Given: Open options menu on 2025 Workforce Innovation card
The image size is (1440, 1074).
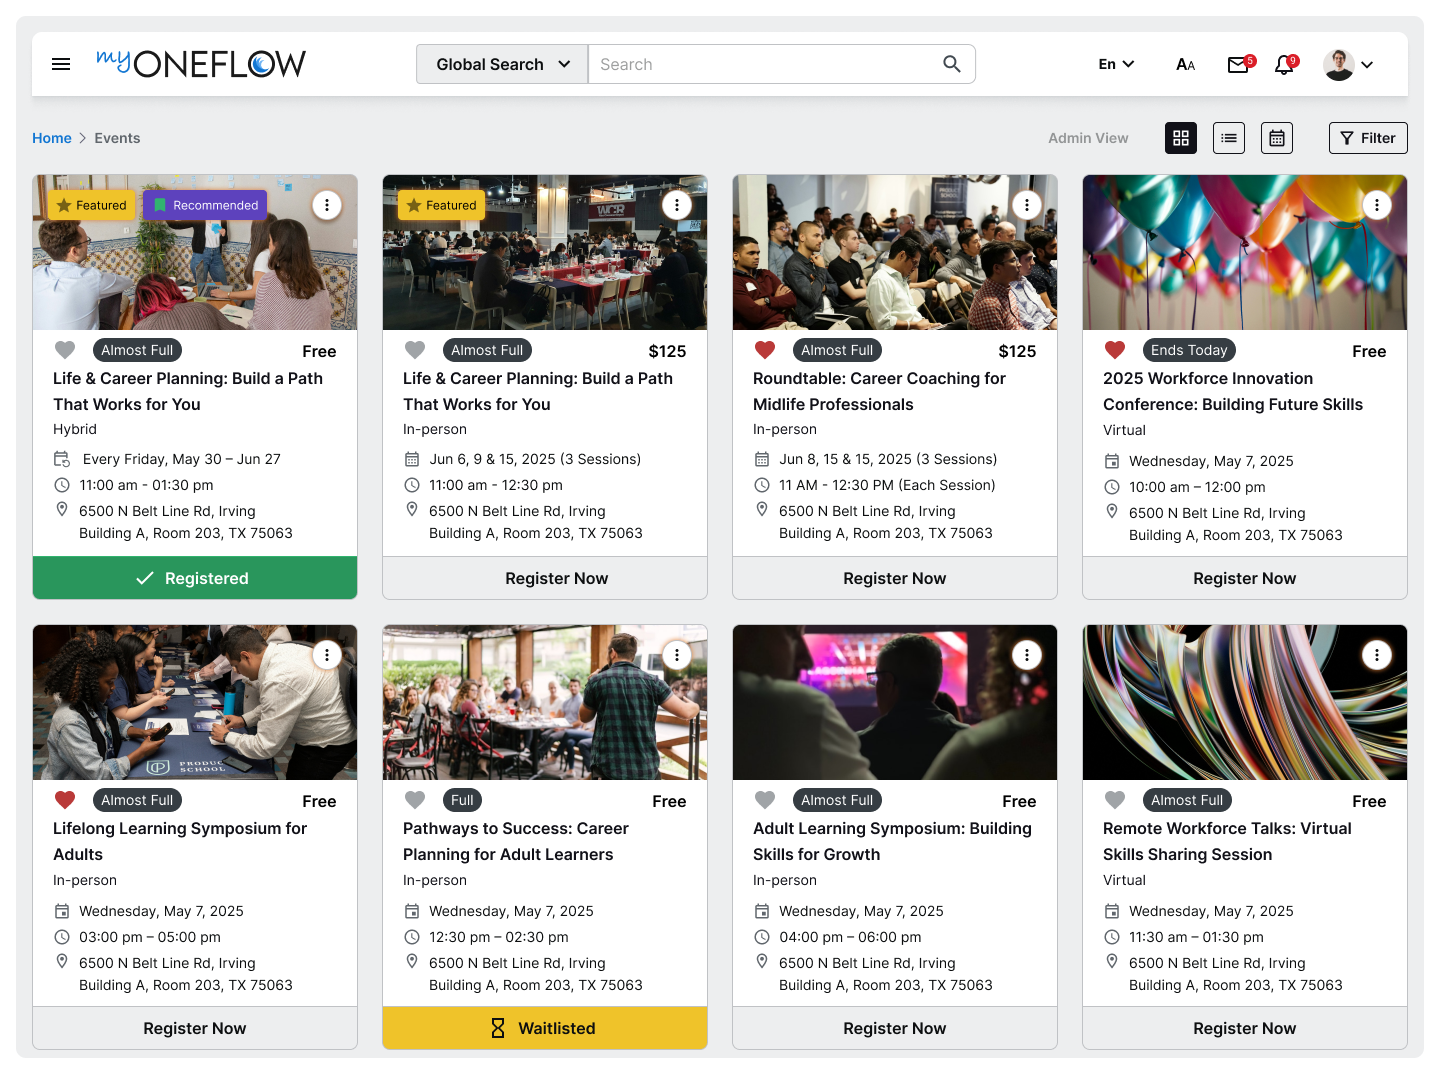Looking at the screenshot, I should click(1377, 205).
